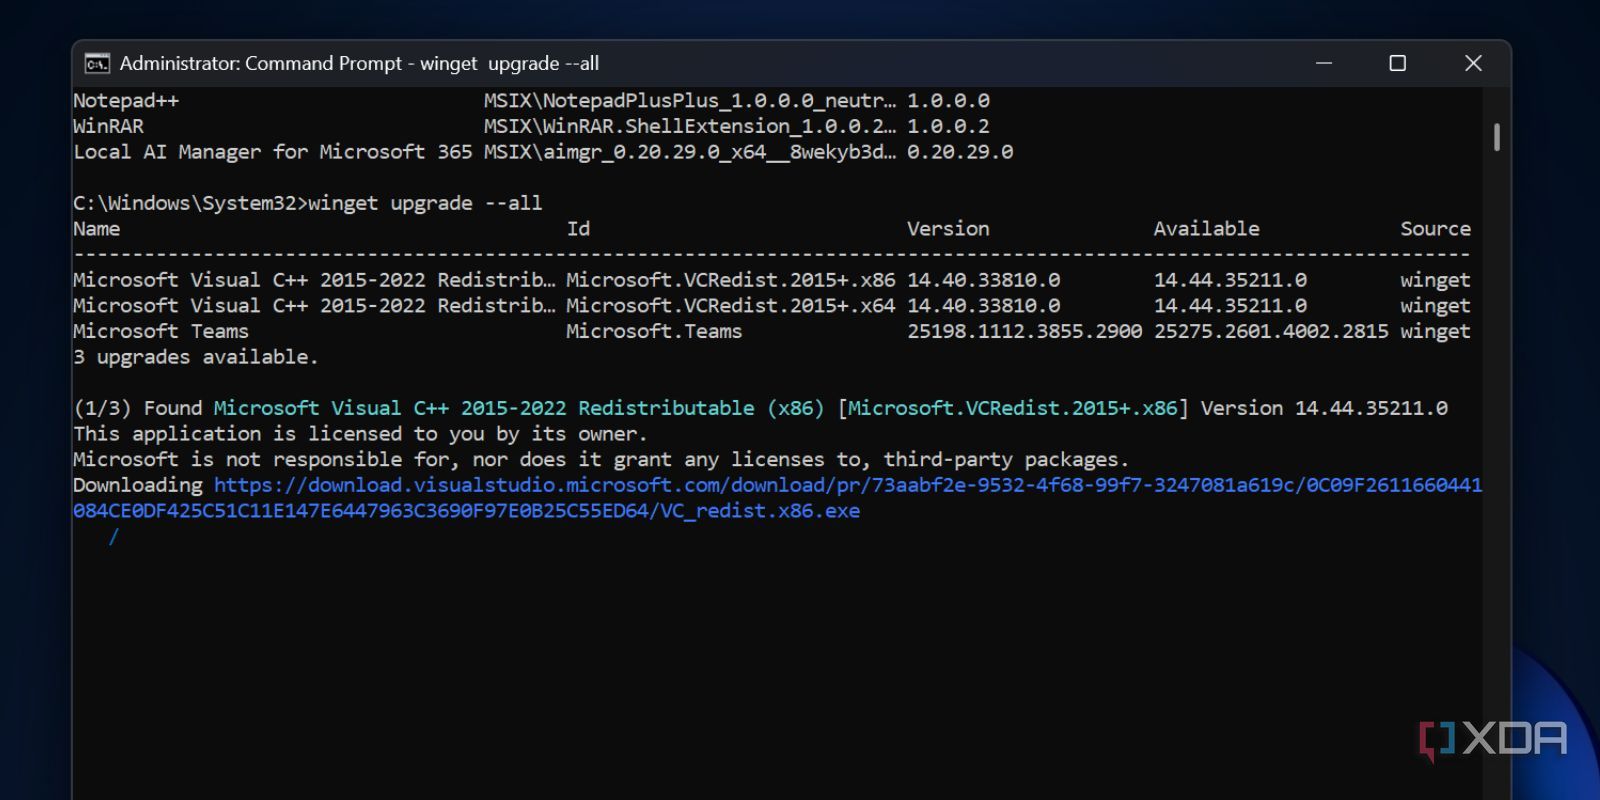The width and height of the screenshot is (1600, 800).
Task: Click '[Microsoft.VCRedist.2015+.x86]' bracketed id
Action: (1013, 408)
